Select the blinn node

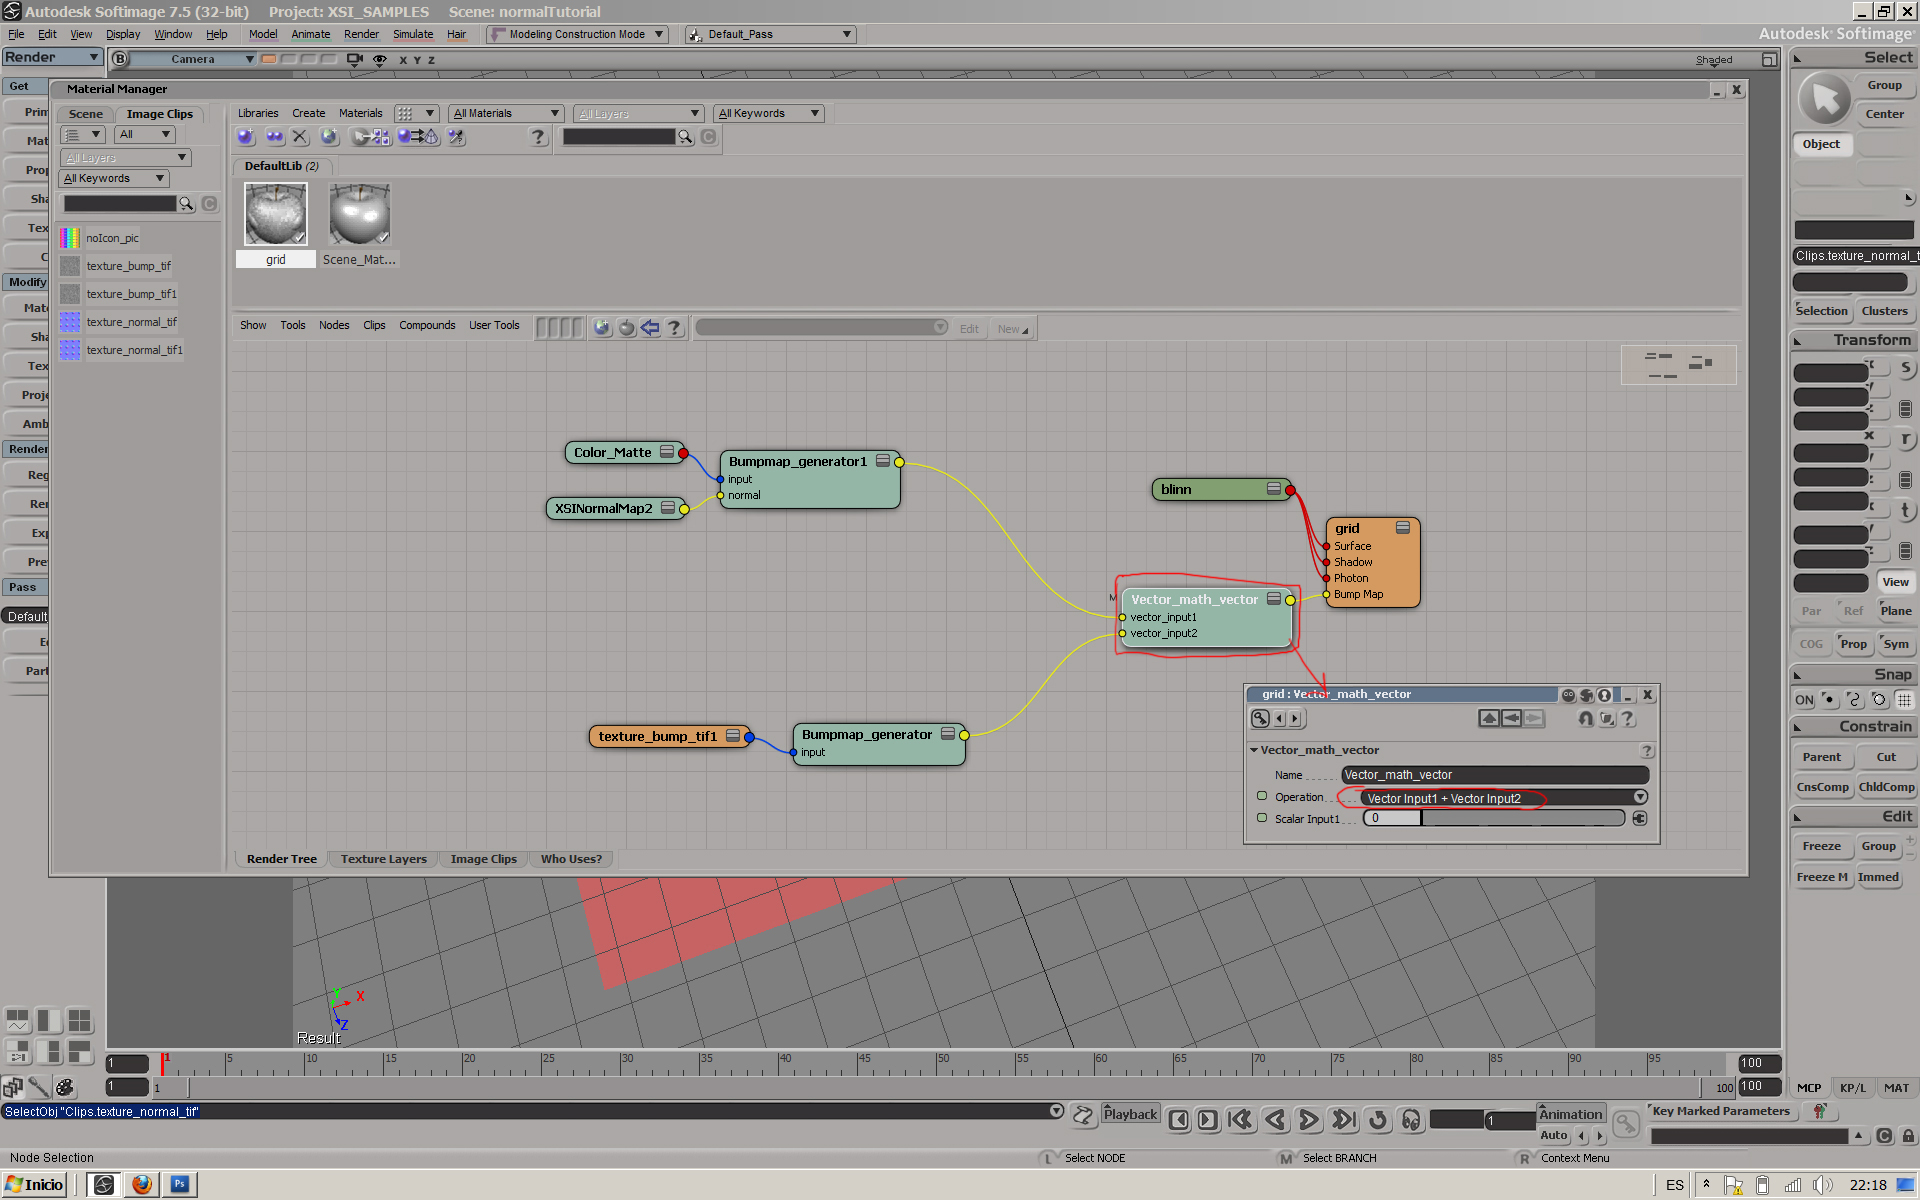point(1222,489)
